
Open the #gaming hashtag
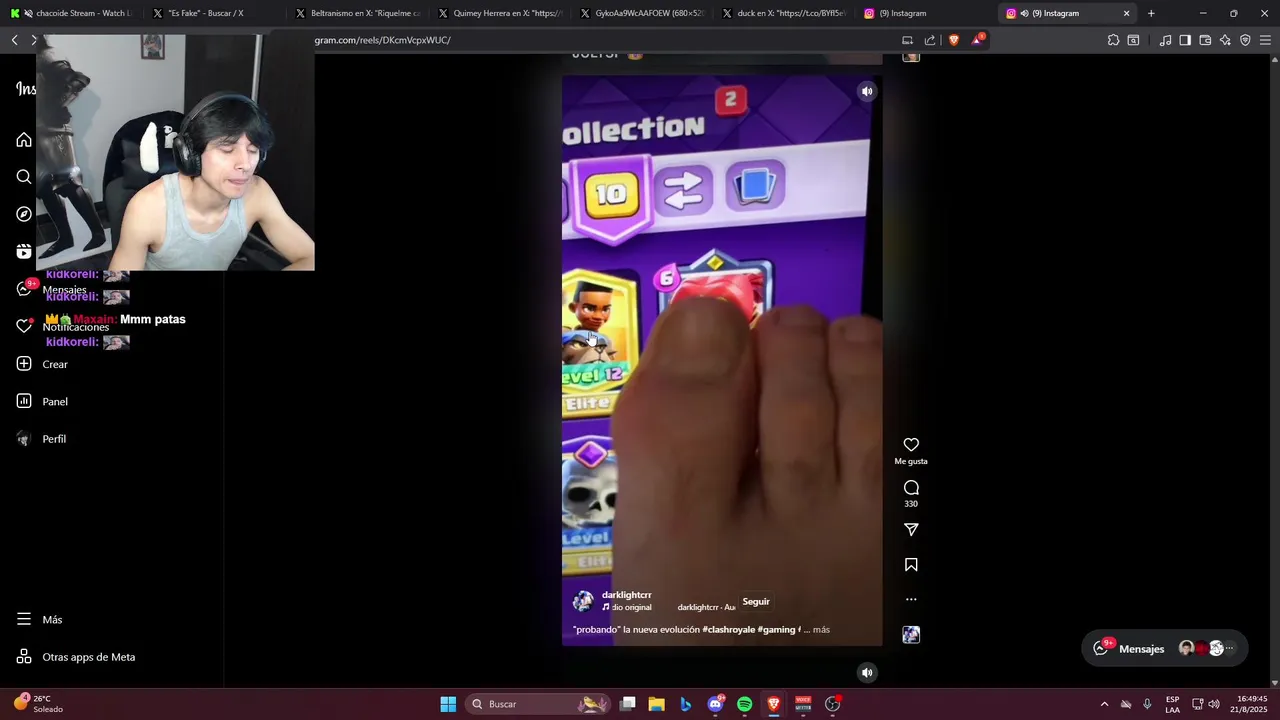(x=777, y=630)
